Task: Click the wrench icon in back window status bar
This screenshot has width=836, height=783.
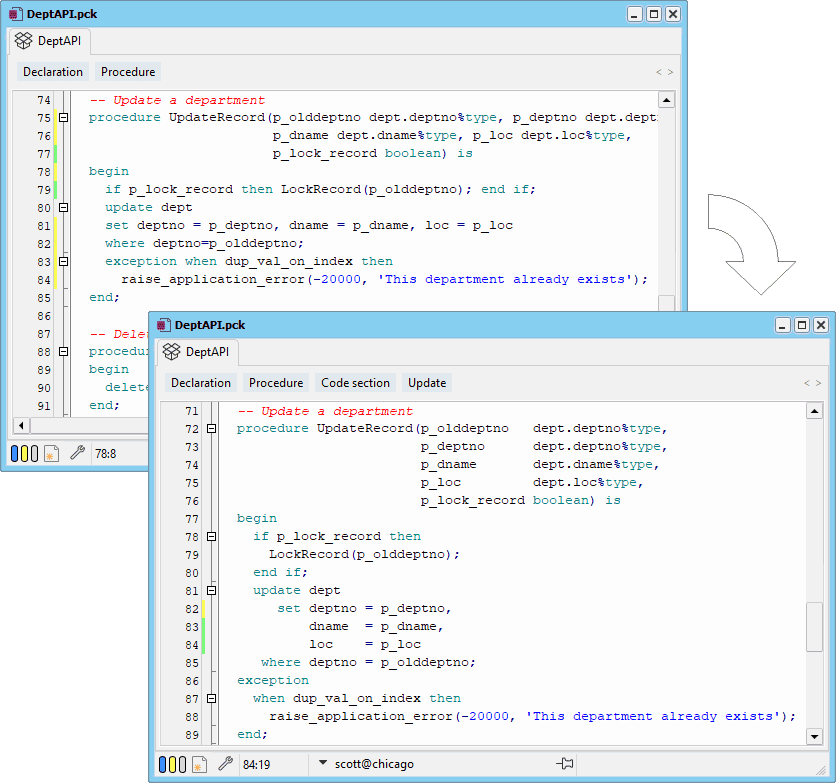Action: point(78,453)
